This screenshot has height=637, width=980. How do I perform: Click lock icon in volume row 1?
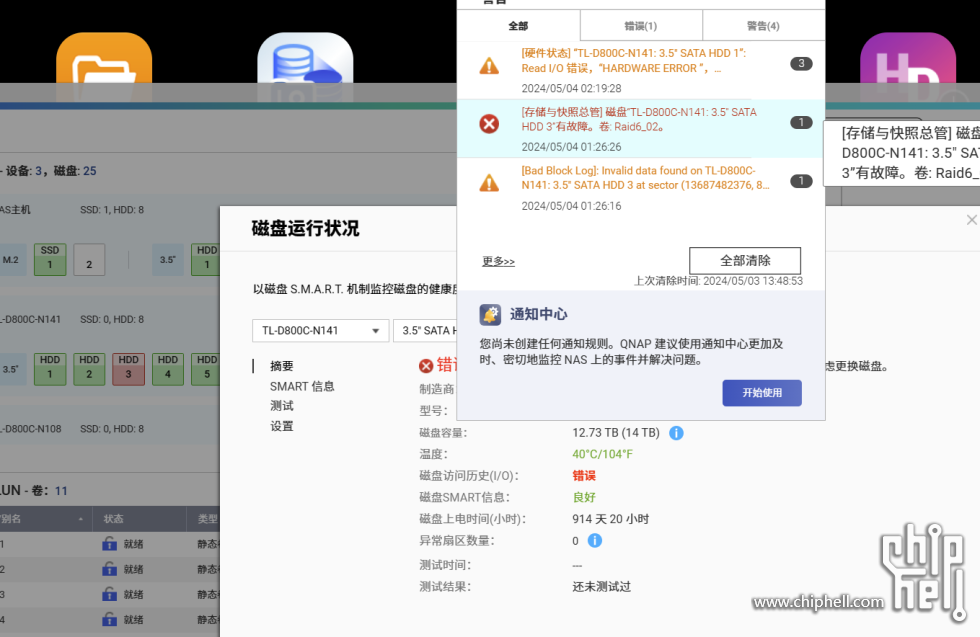pos(109,544)
